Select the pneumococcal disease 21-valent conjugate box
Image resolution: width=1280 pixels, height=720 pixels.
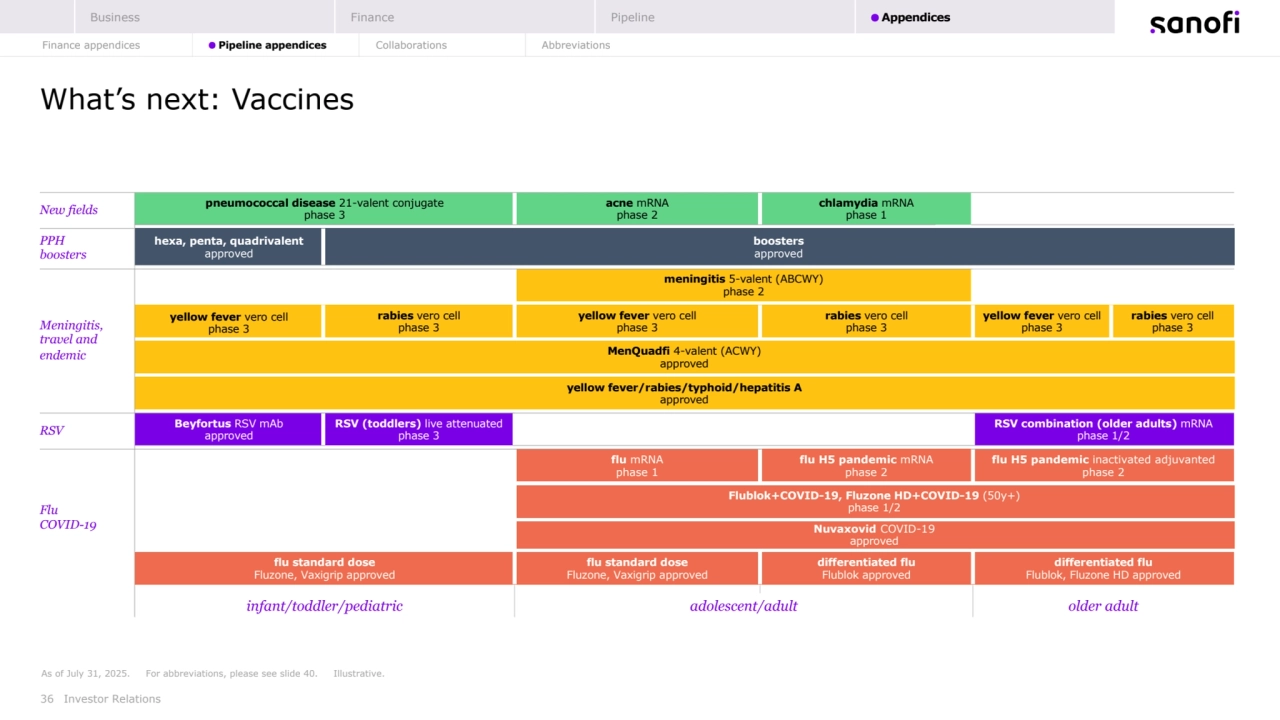324,209
